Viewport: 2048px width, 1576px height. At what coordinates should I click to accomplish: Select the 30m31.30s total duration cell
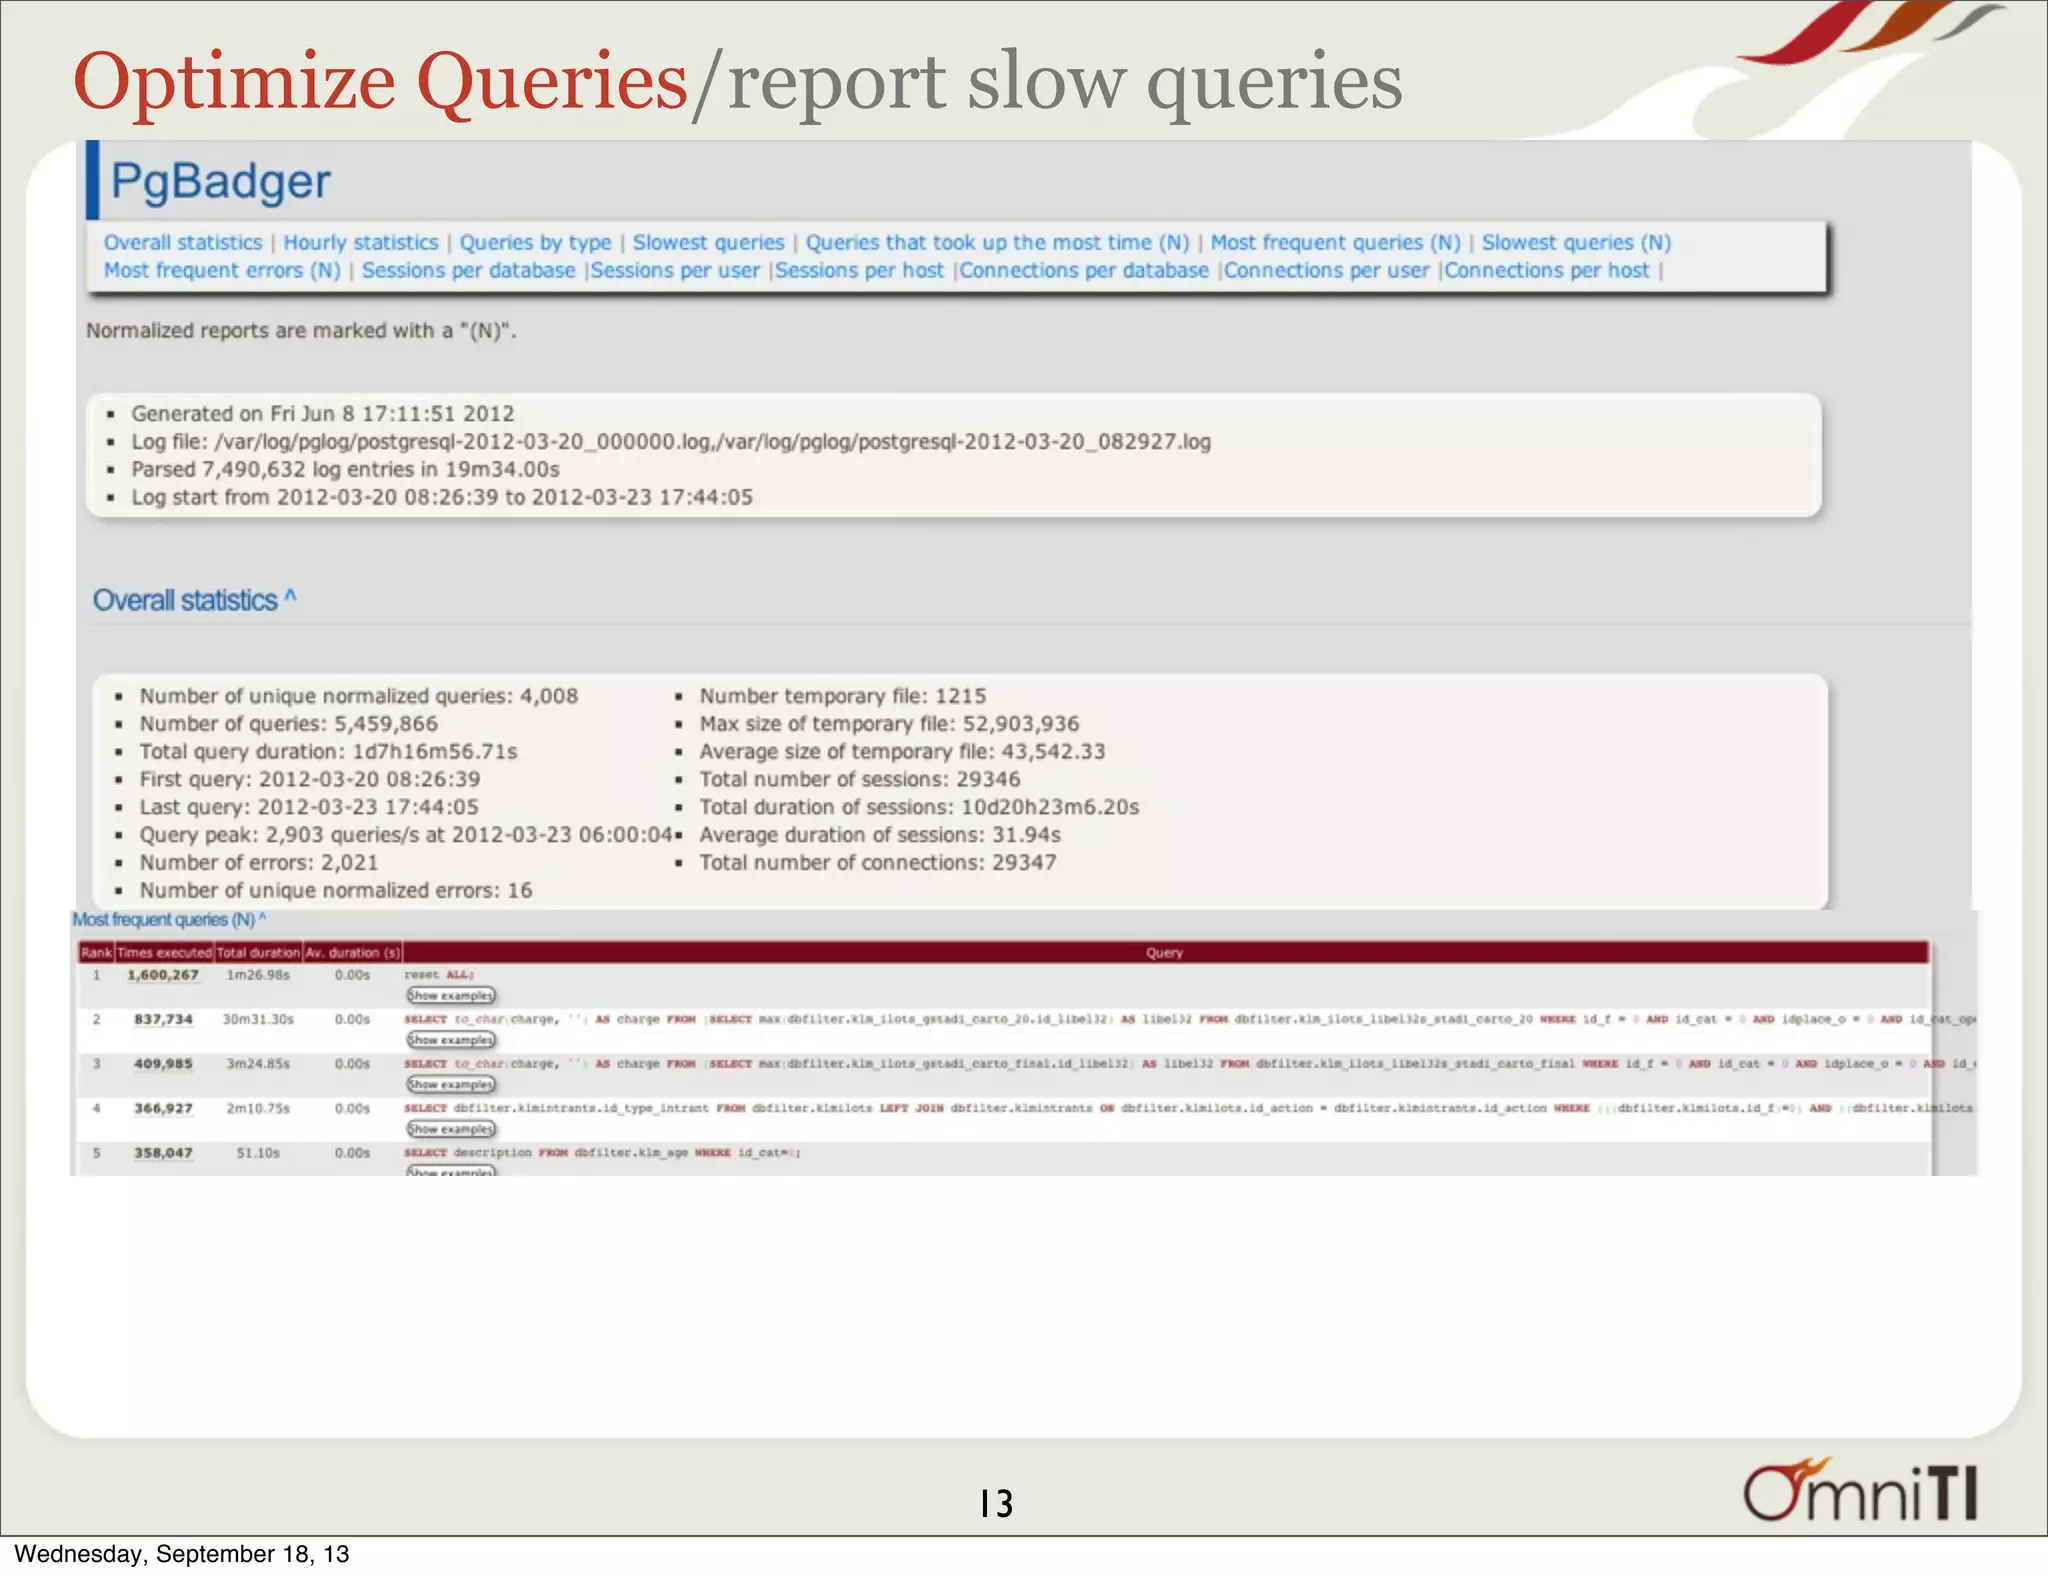point(258,1019)
